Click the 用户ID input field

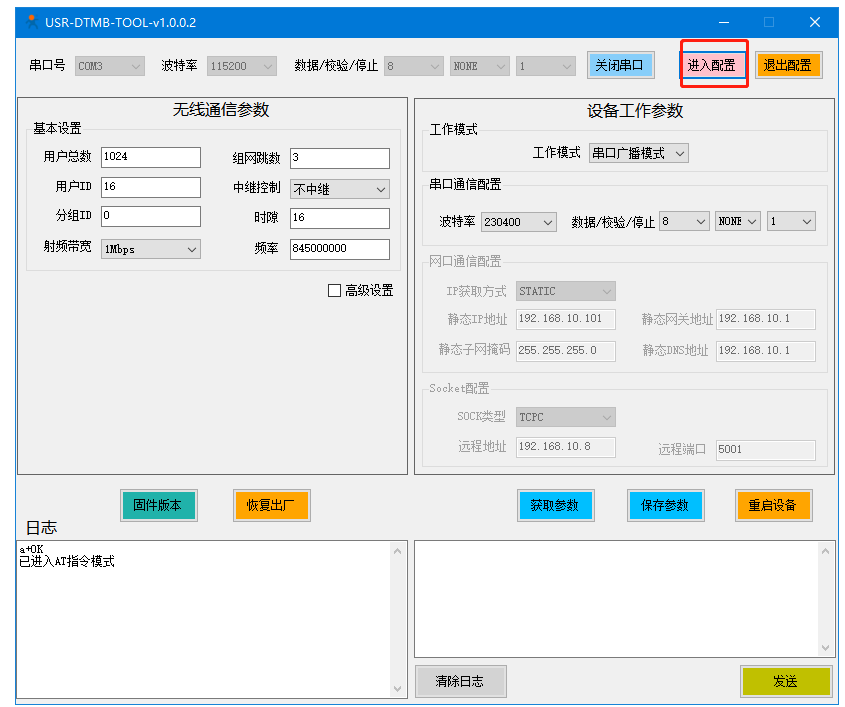tap(150, 187)
